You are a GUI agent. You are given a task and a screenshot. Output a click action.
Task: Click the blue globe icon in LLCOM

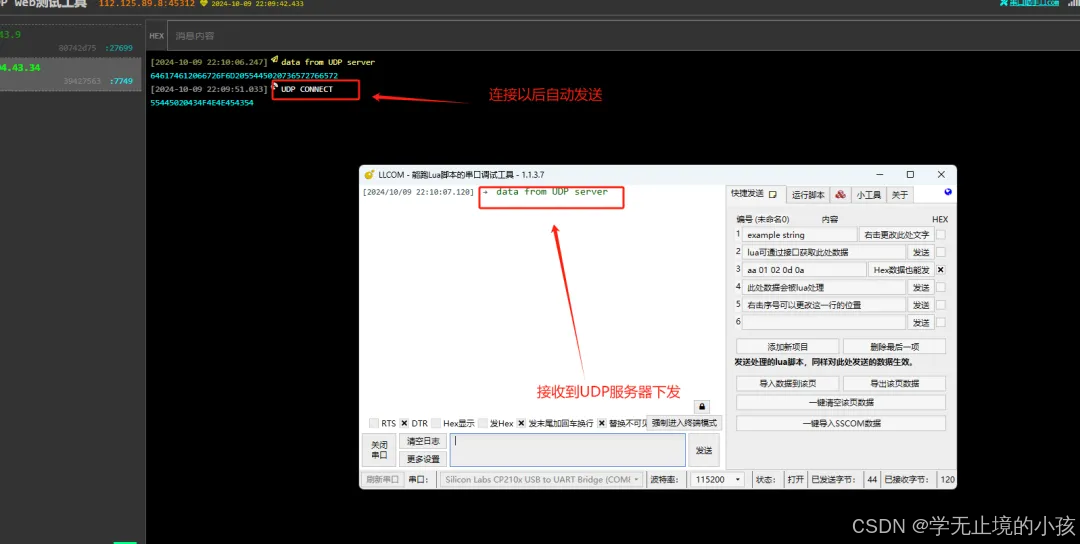(948, 192)
